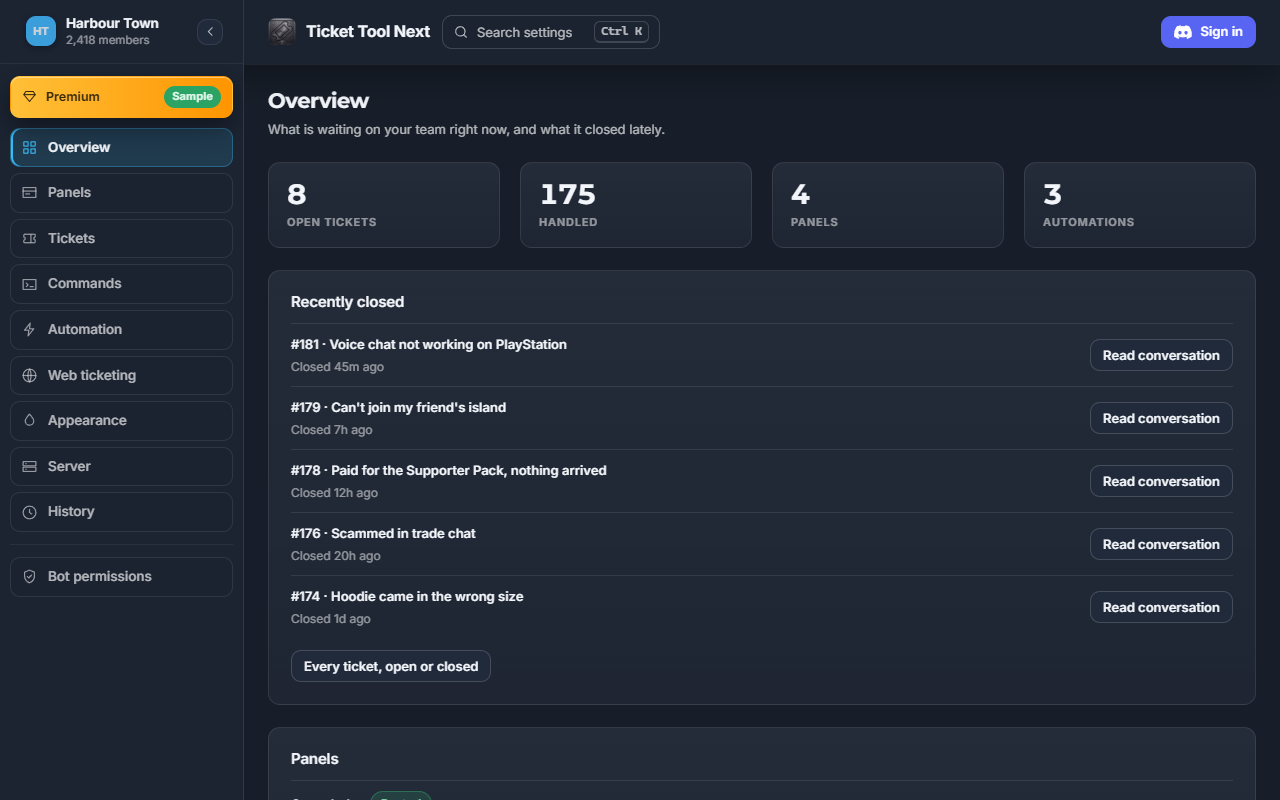Open the Tickets section label
The height and width of the screenshot is (800, 1280).
click(71, 238)
